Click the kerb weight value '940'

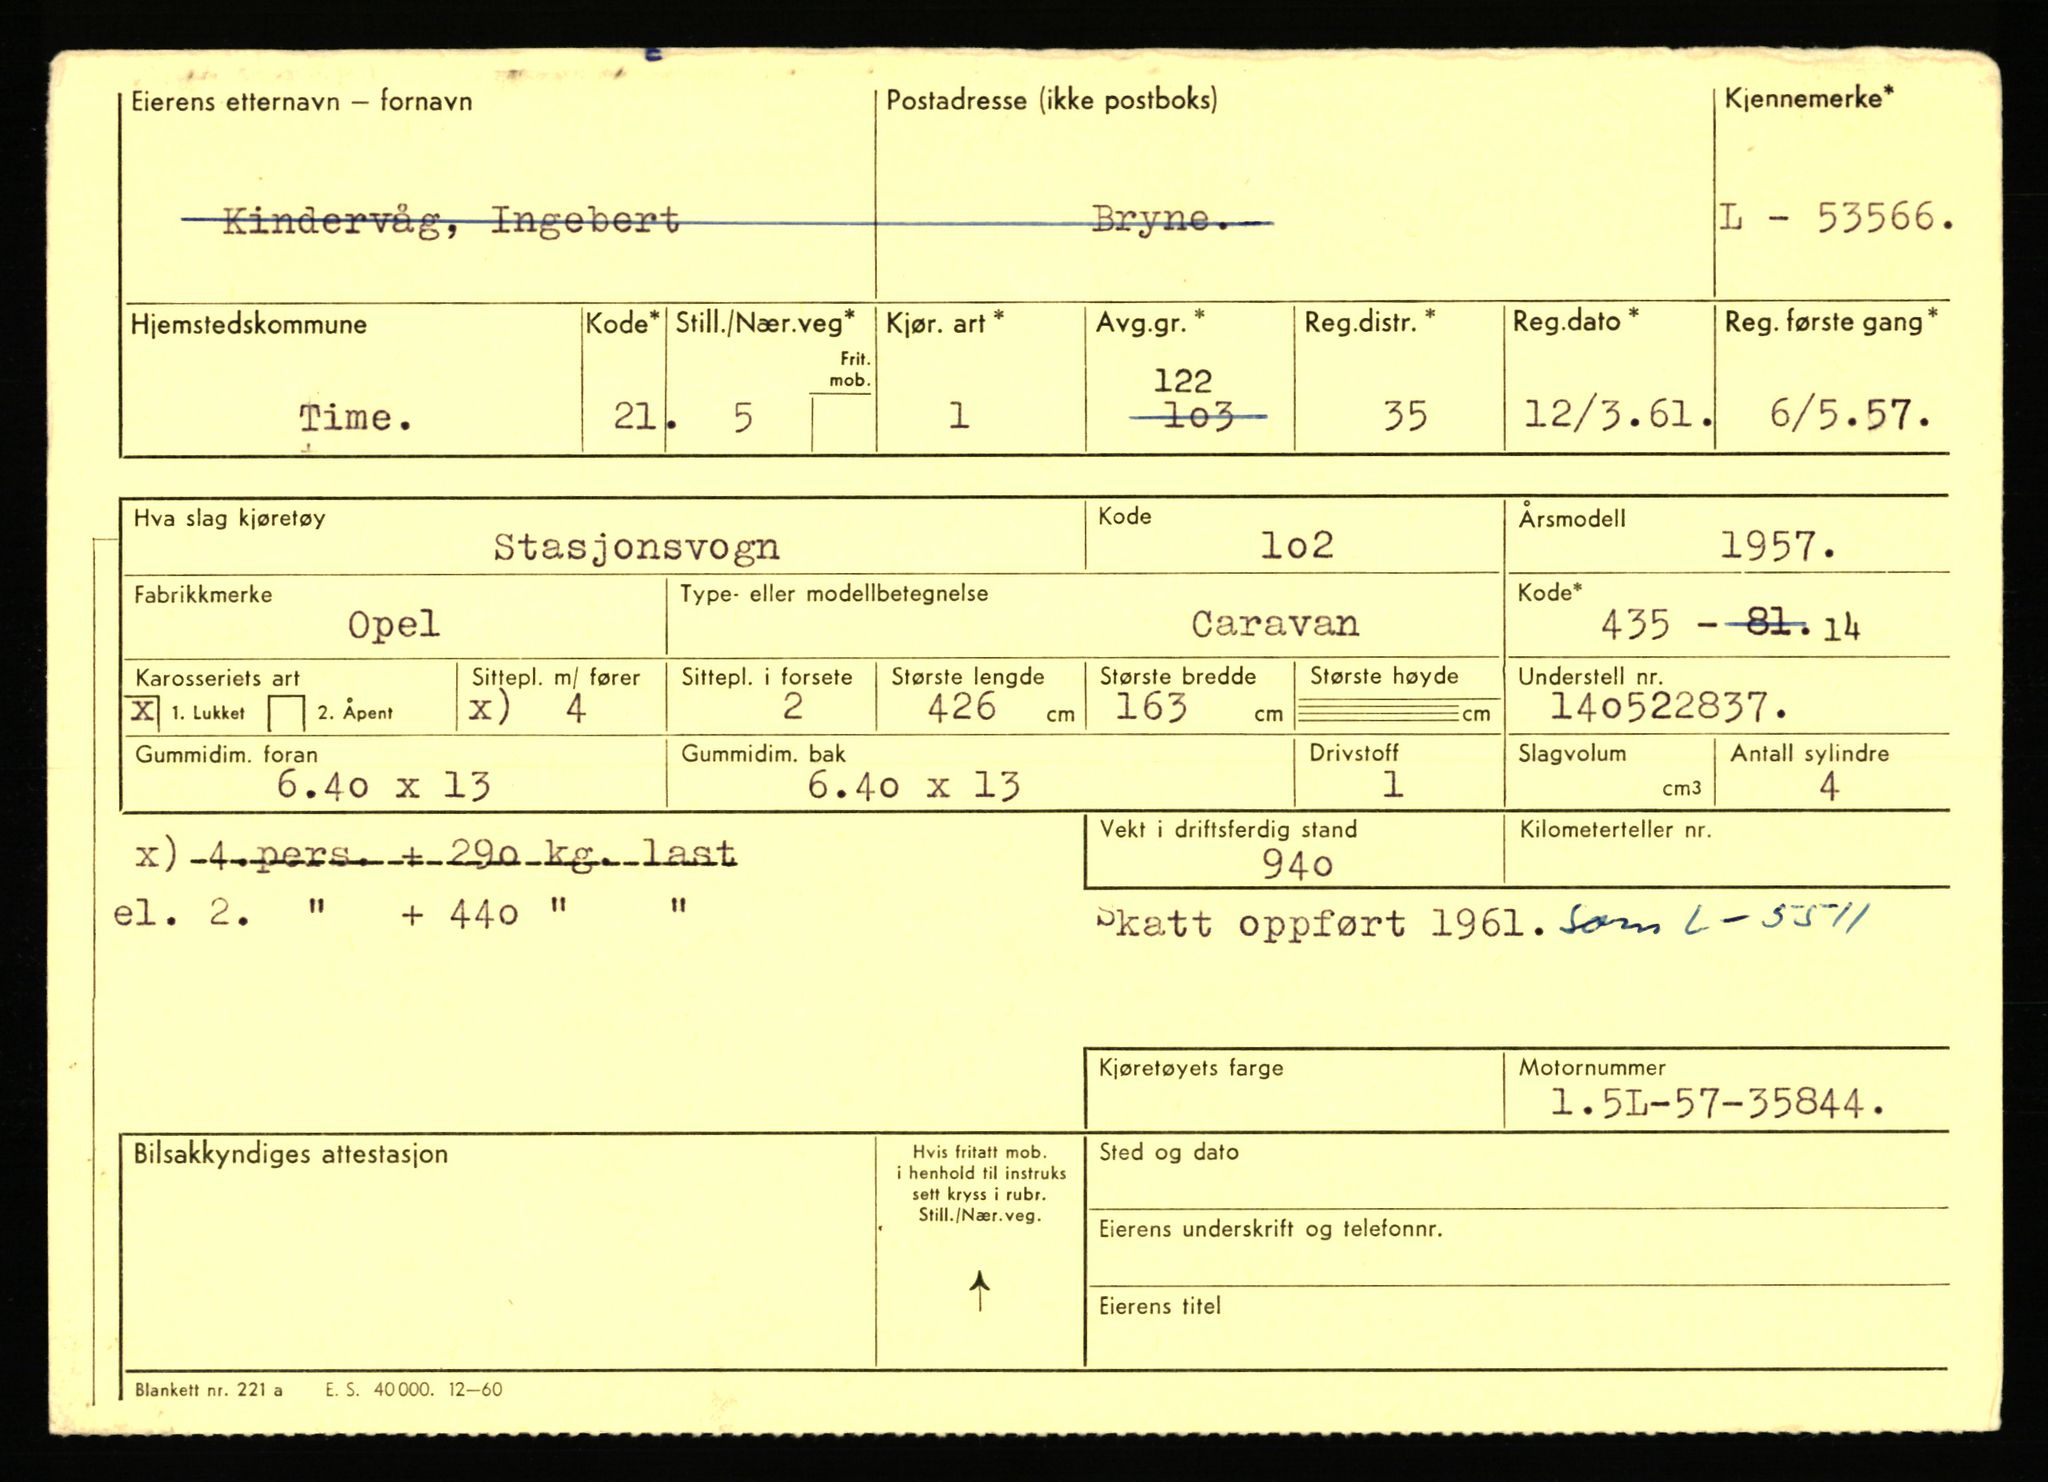tap(1297, 864)
